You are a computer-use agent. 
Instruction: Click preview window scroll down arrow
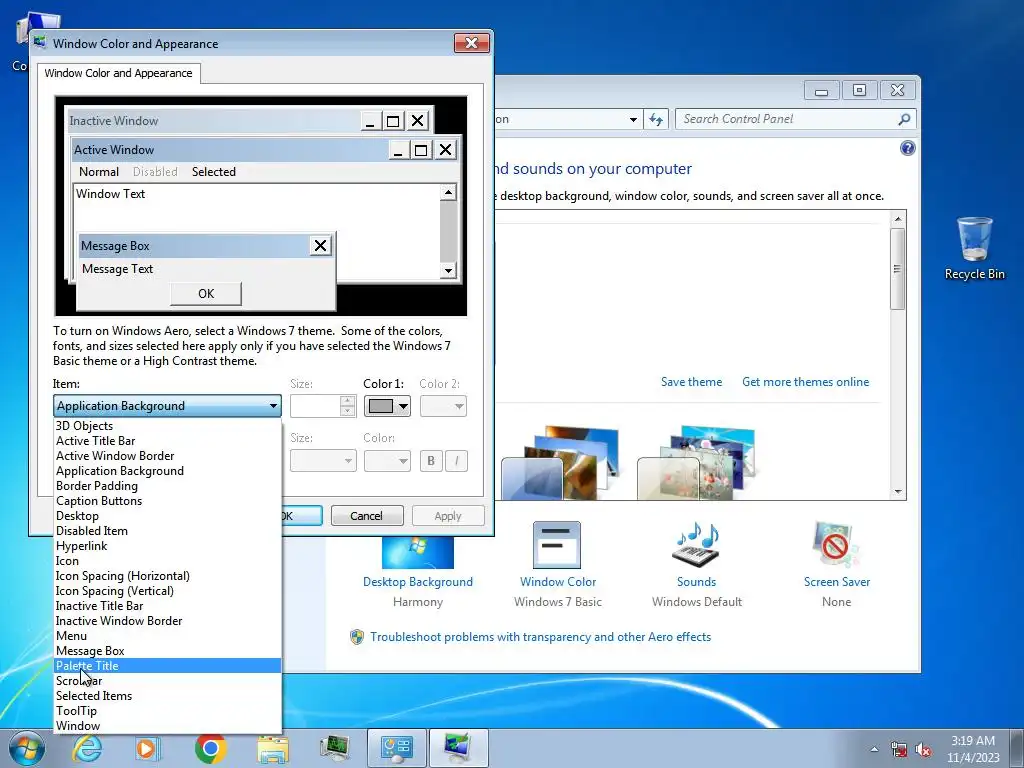click(x=448, y=270)
